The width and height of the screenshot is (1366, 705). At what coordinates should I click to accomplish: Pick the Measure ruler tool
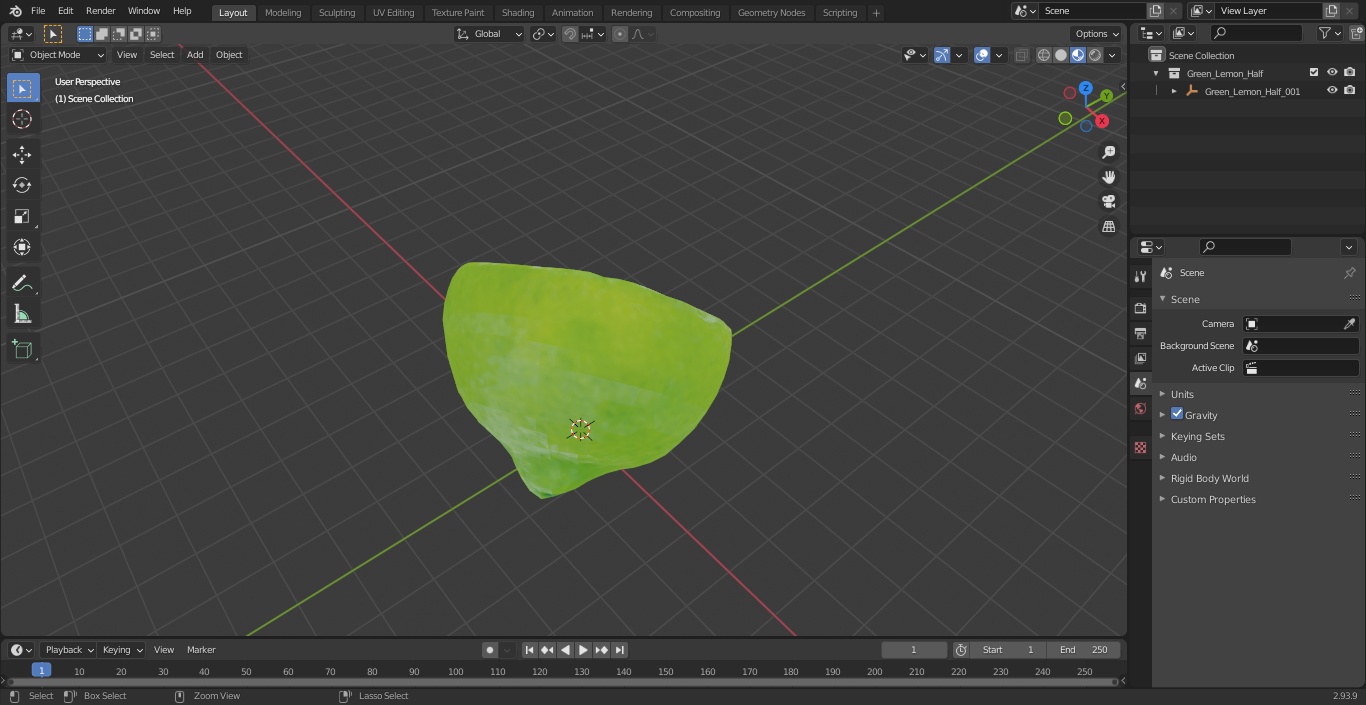tap(22, 315)
